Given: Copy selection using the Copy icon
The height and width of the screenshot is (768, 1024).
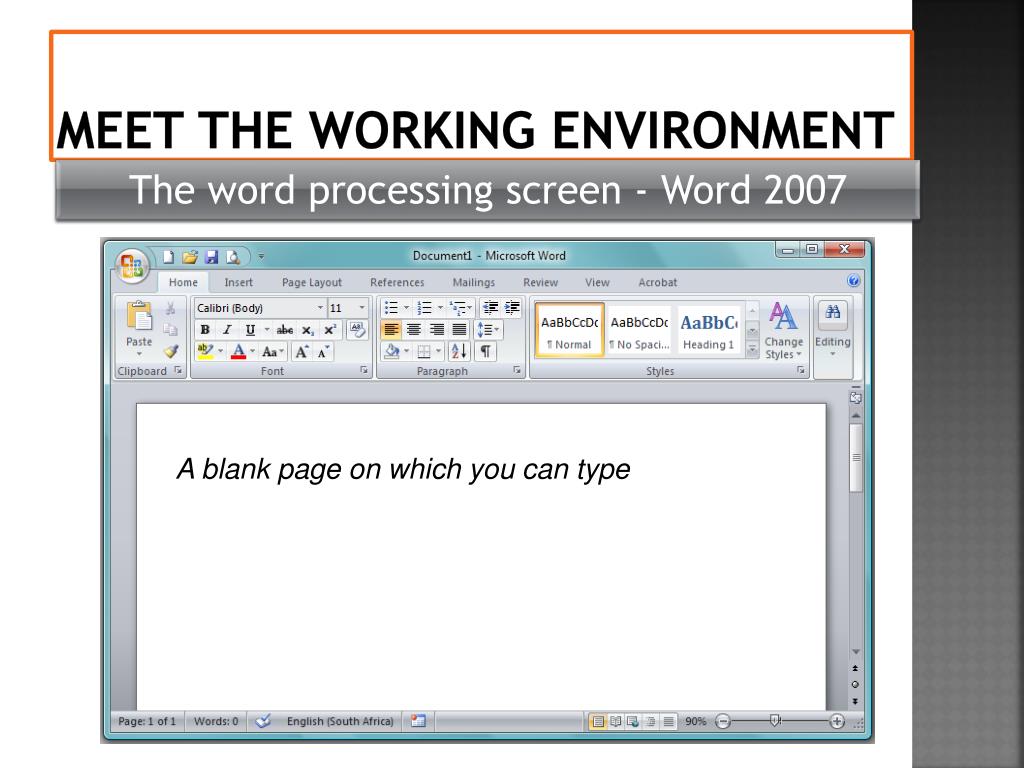Looking at the screenshot, I should tap(170, 330).
